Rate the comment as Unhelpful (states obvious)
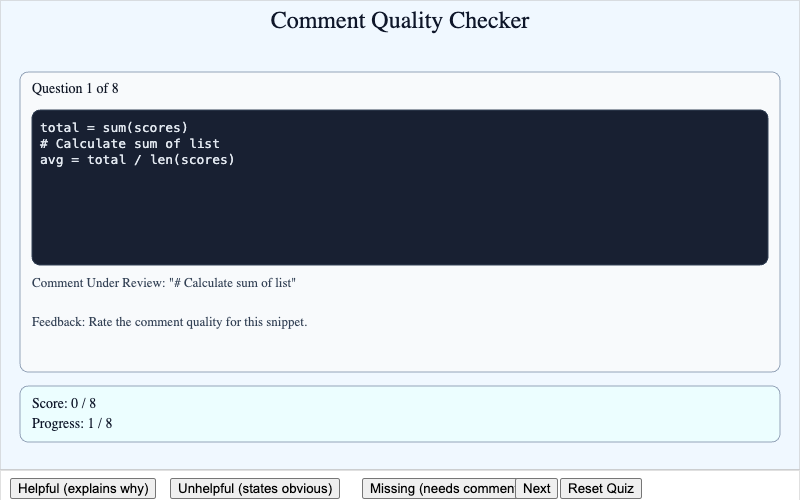Viewport: 800px width, 500px height. (255, 488)
